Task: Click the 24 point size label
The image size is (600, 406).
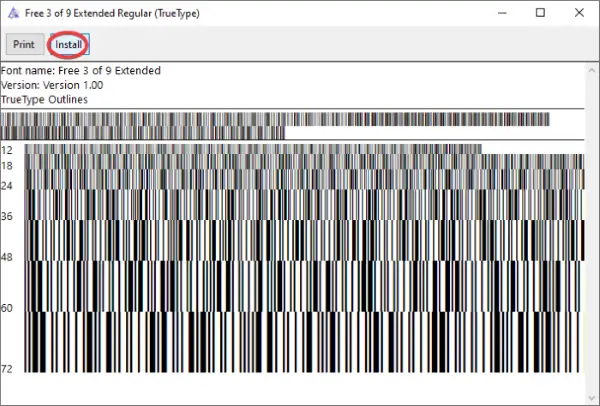Action: click(x=7, y=186)
